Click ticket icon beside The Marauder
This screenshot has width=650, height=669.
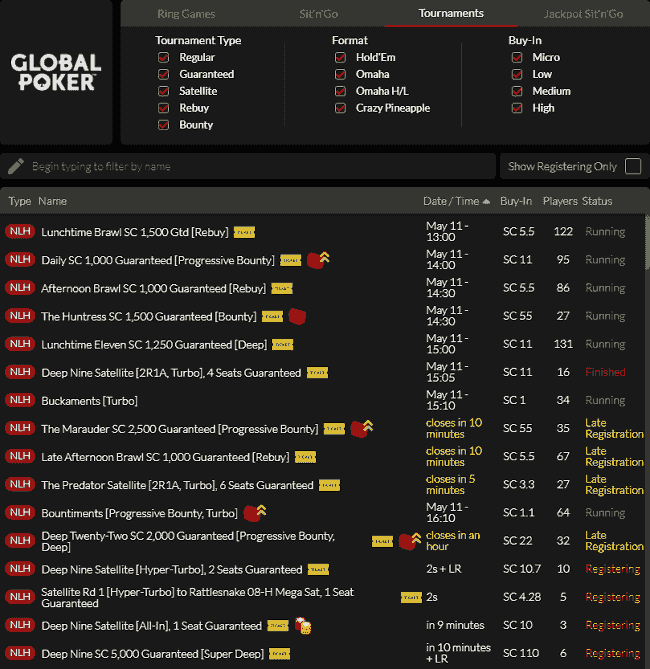pos(334,429)
